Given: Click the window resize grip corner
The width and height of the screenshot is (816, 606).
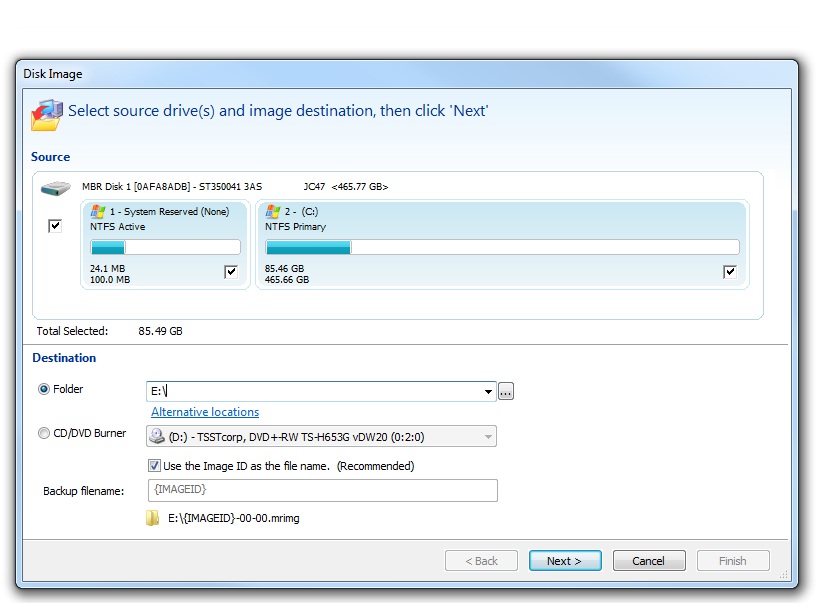Looking at the screenshot, I should tap(784, 574).
